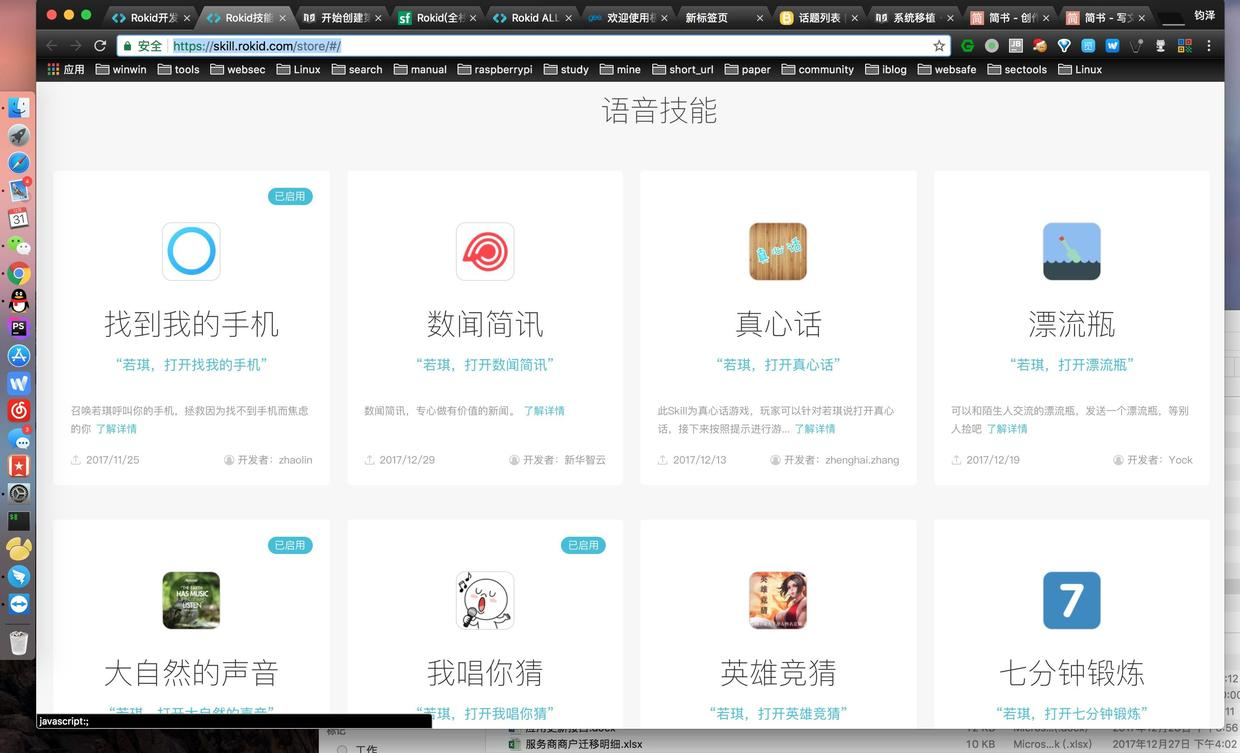Open the sectools bookmarks folder
Screen dimensions: 1240x753
pyautogui.click(x=1017, y=70)
